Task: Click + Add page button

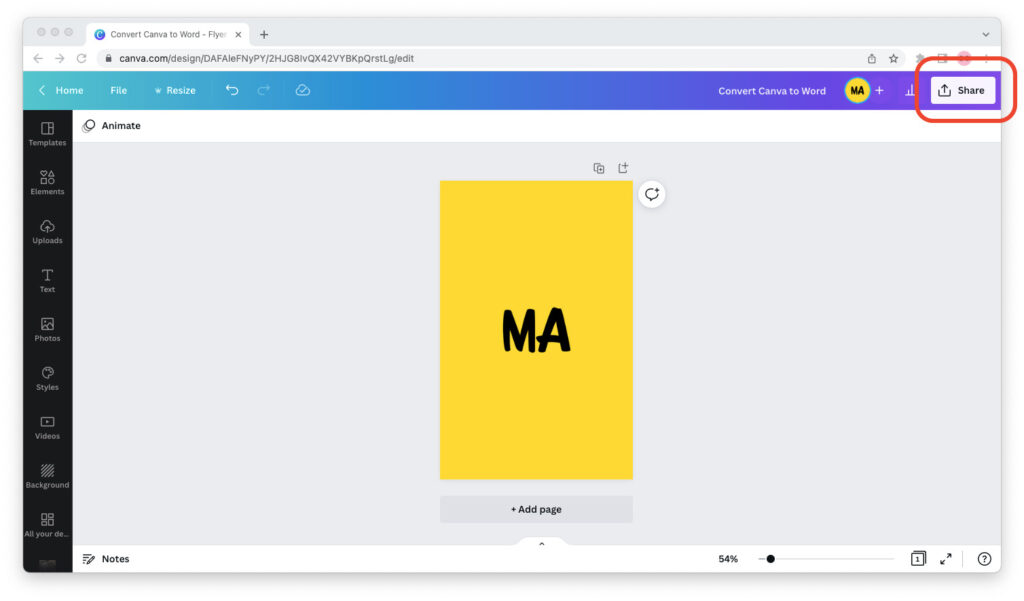Action: click(x=536, y=509)
